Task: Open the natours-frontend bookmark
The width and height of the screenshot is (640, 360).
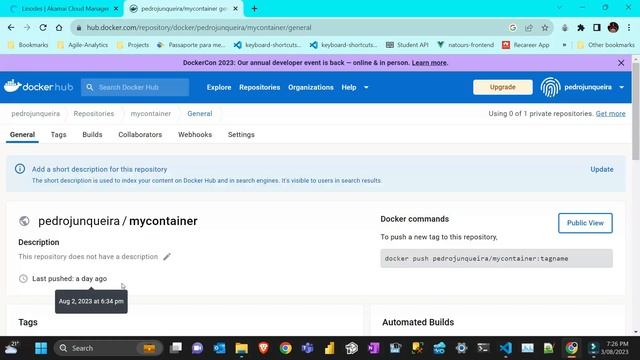Action: click(x=465, y=45)
